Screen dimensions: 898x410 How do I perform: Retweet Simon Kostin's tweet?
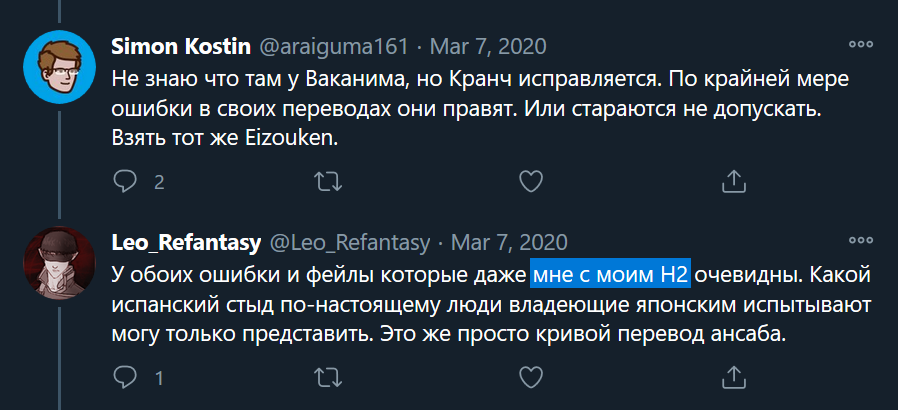[x=327, y=181]
